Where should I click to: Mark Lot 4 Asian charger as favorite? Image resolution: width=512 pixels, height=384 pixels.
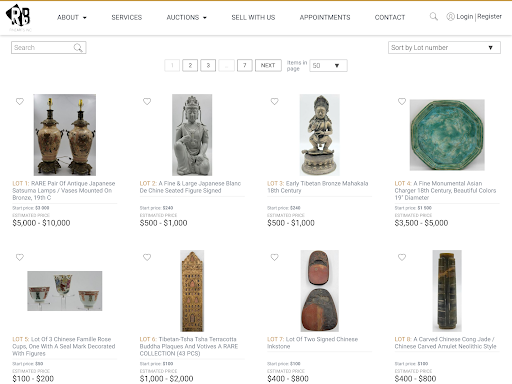(x=402, y=101)
